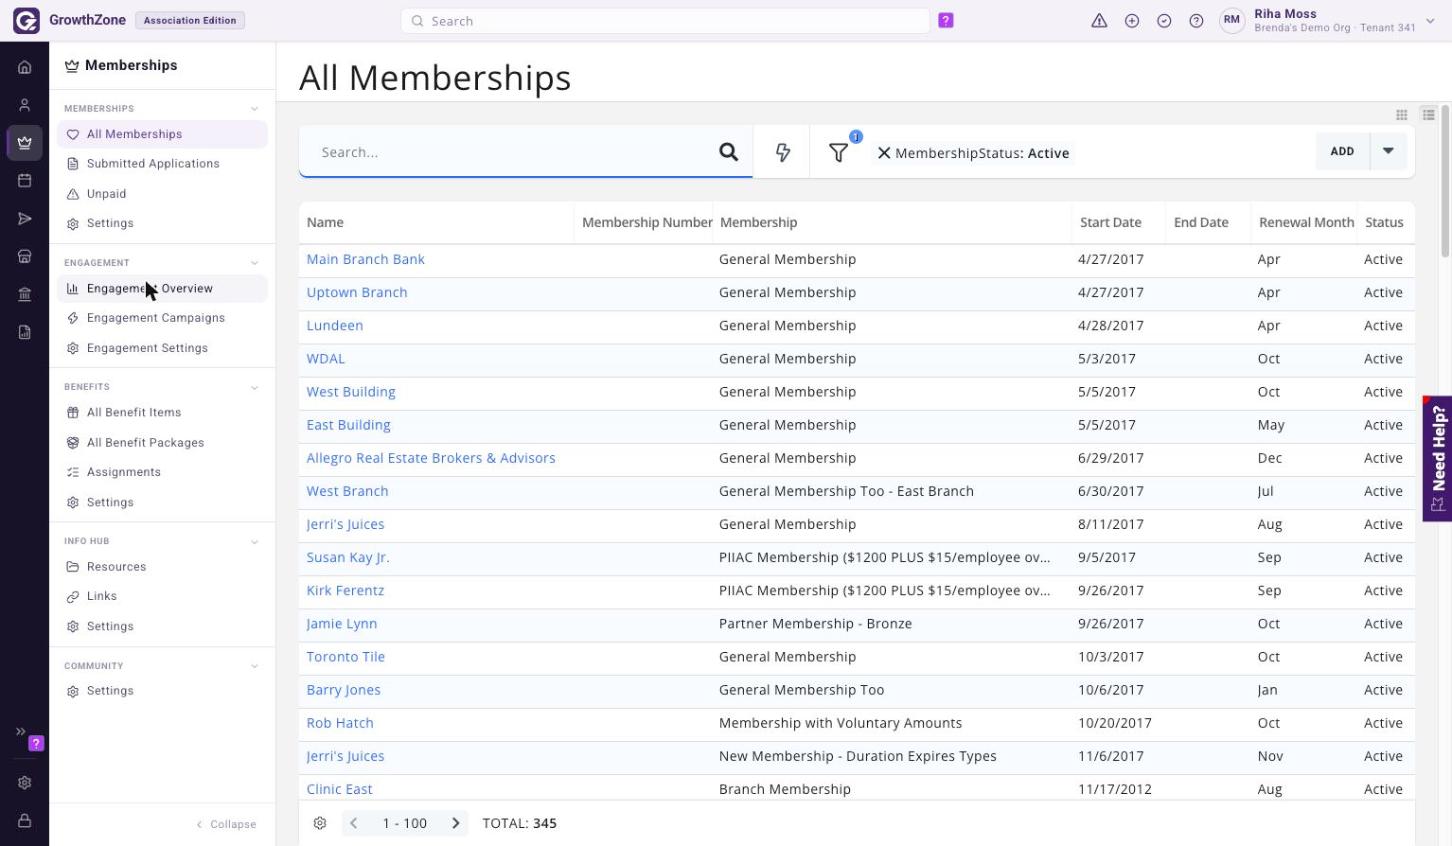Click the vertical page scrollbar
The height and width of the screenshot is (846, 1452).
coord(1446,180)
